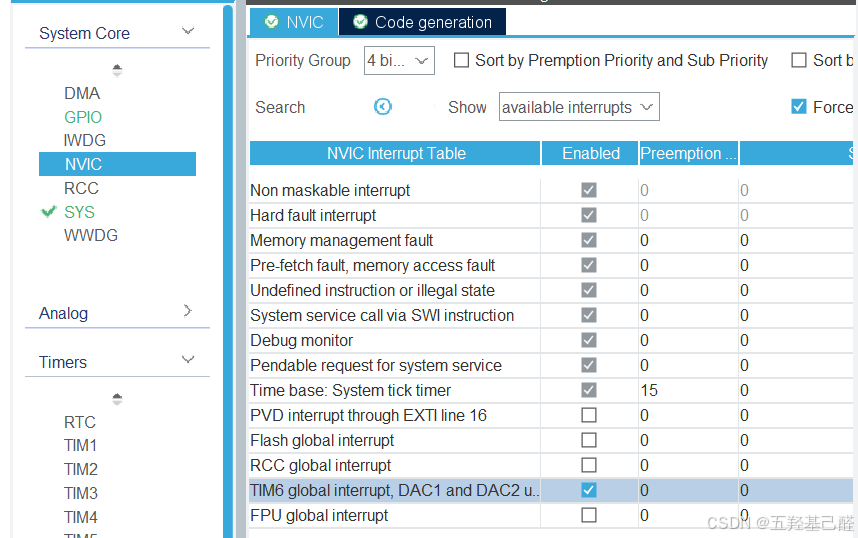Click the sort arrows icon above RTC list
The width and height of the screenshot is (858, 538).
(x=117, y=399)
